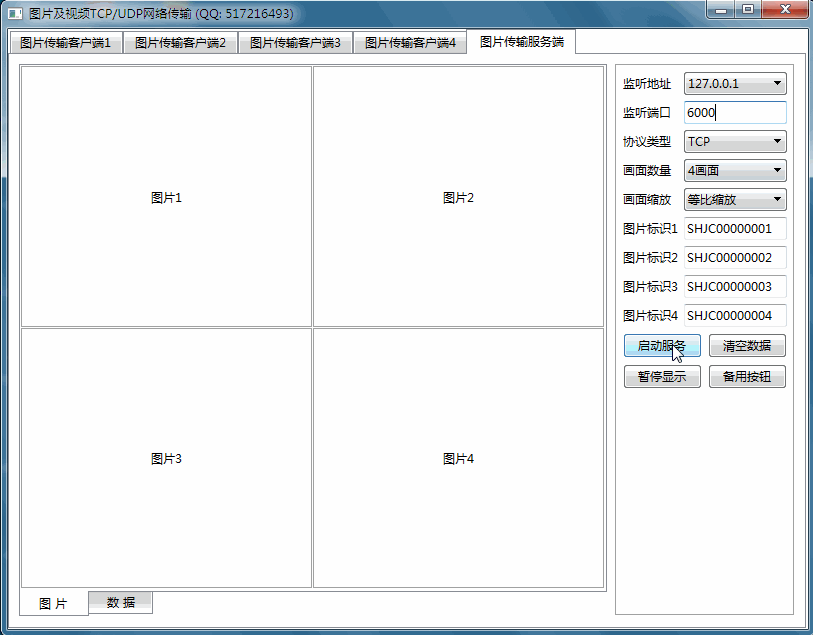Select the 图片2 display panel
813x635 pixels.
pos(458,197)
